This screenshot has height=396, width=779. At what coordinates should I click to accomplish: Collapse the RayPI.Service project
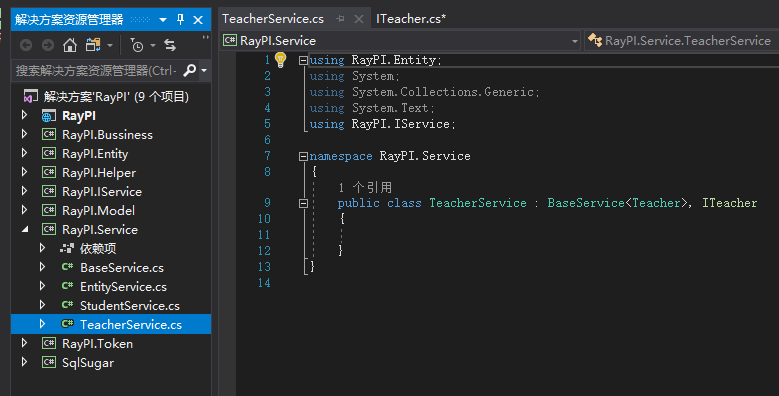click(25, 230)
